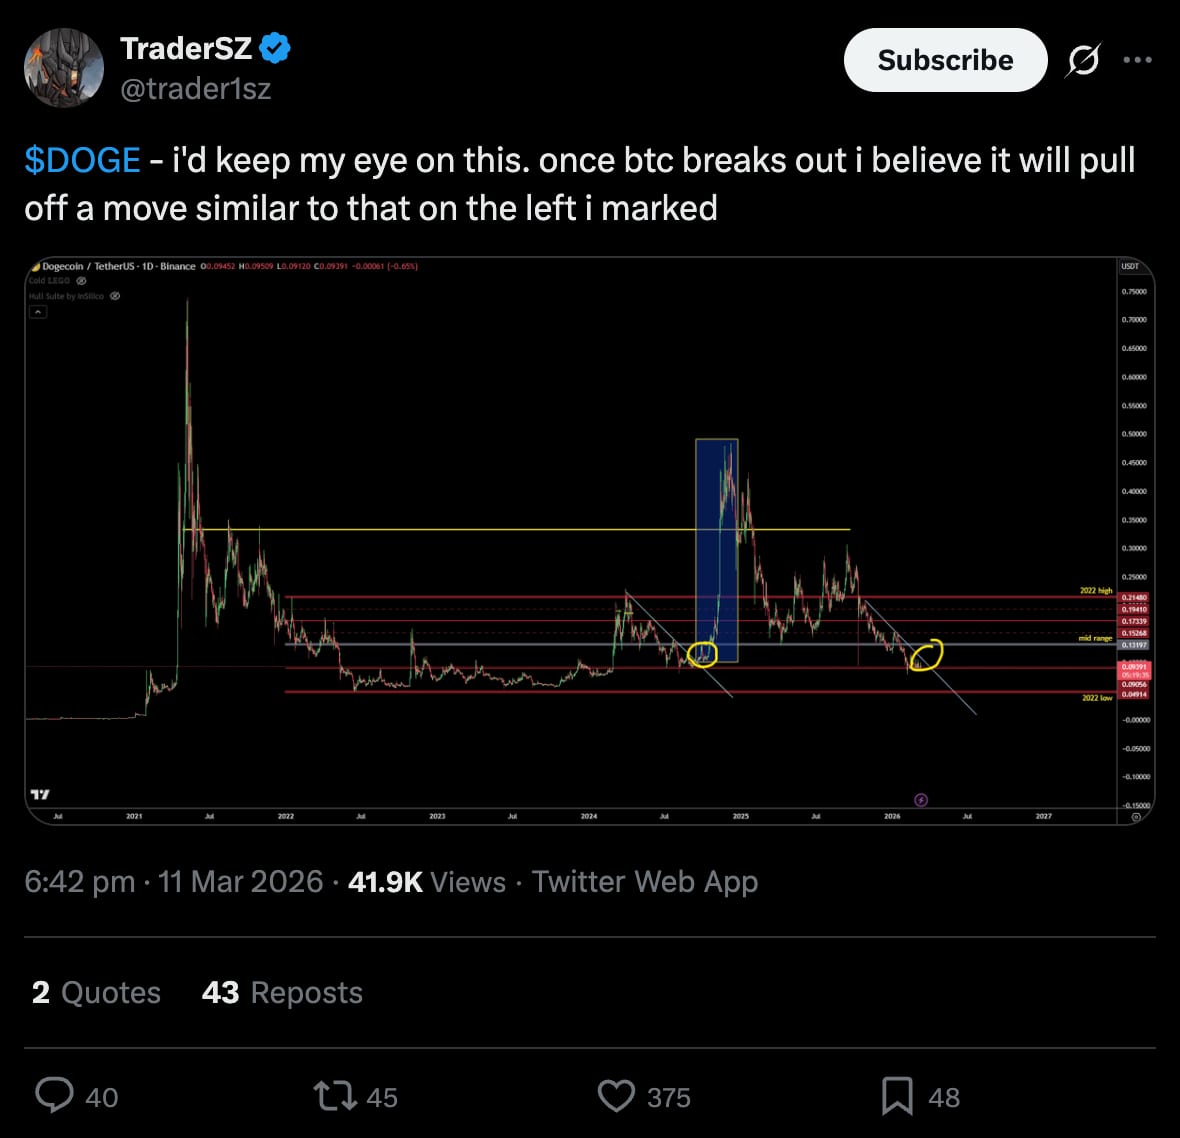Image resolution: width=1180 pixels, height=1138 pixels.
Task: Collapse the chart indicator legend arrow
Action: click(38, 312)
